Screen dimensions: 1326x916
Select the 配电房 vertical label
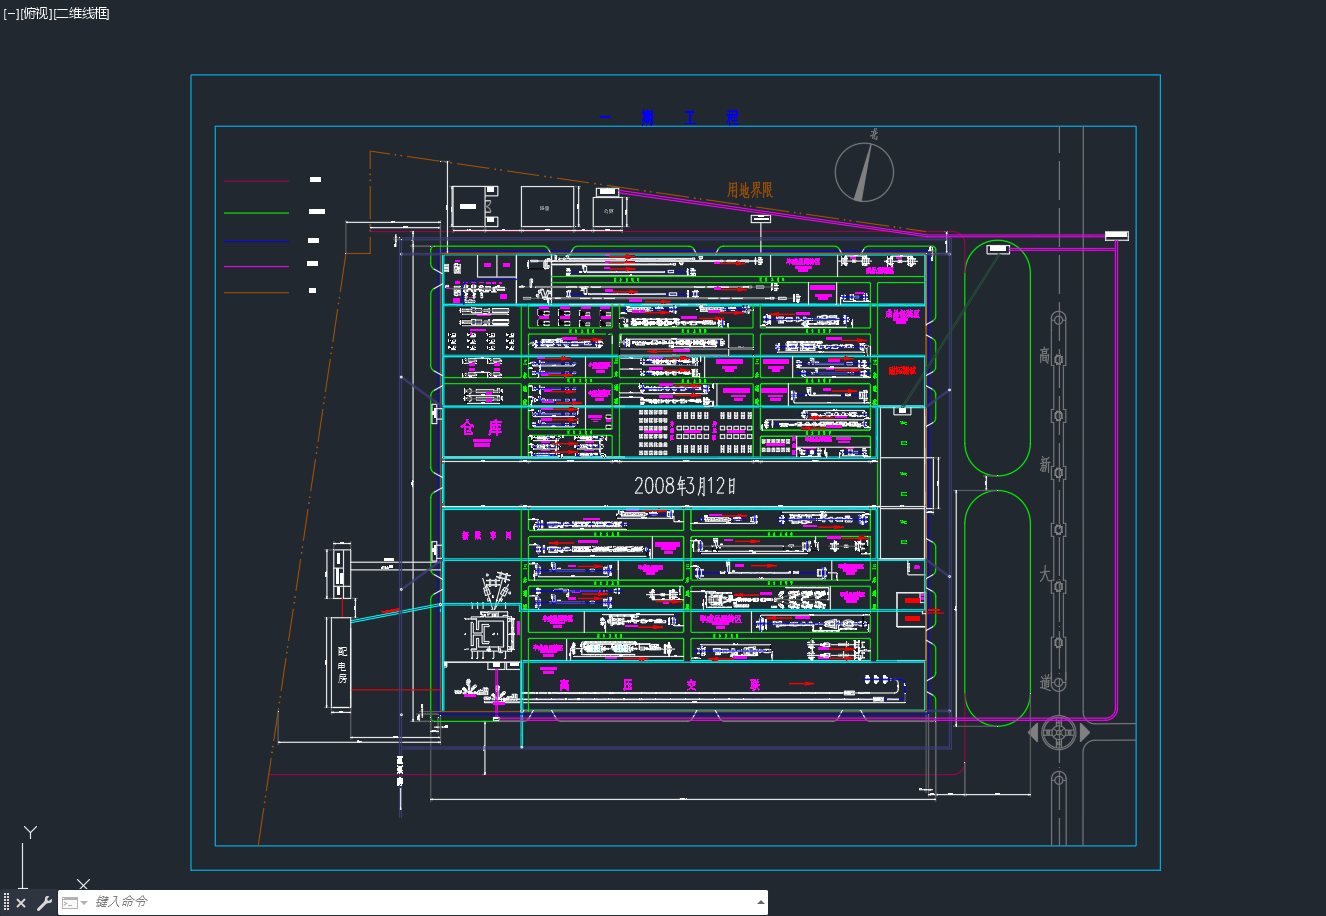[x=342, y=664]
